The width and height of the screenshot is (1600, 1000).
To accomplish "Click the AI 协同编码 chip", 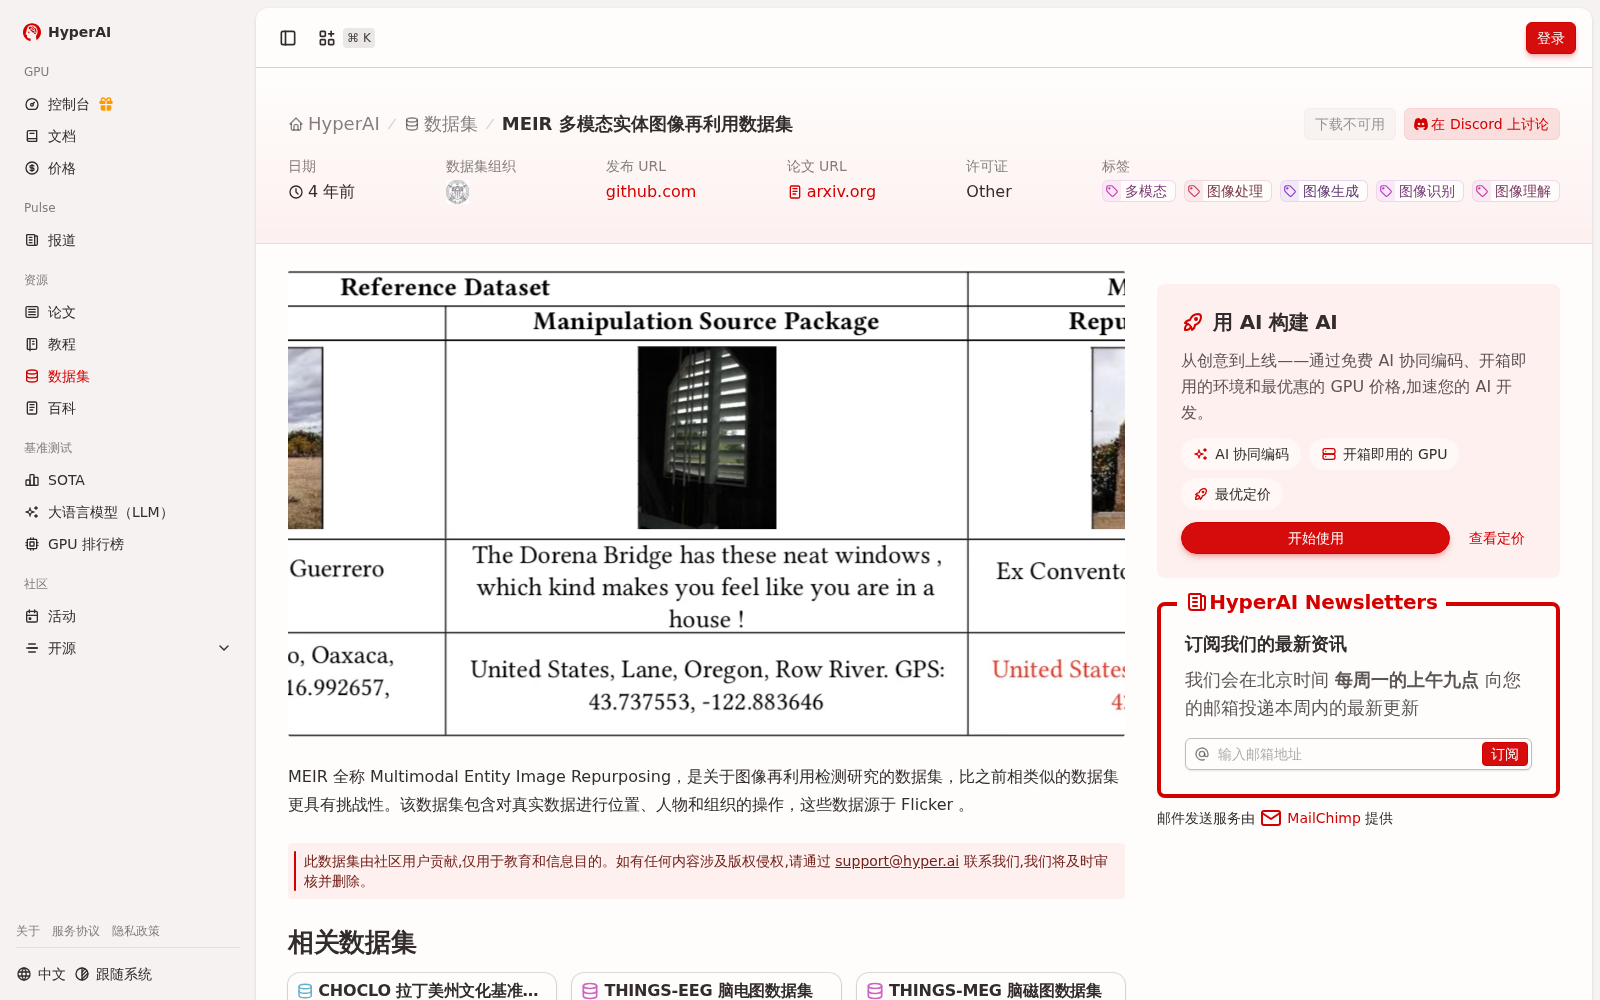I will click(1241, 454).
